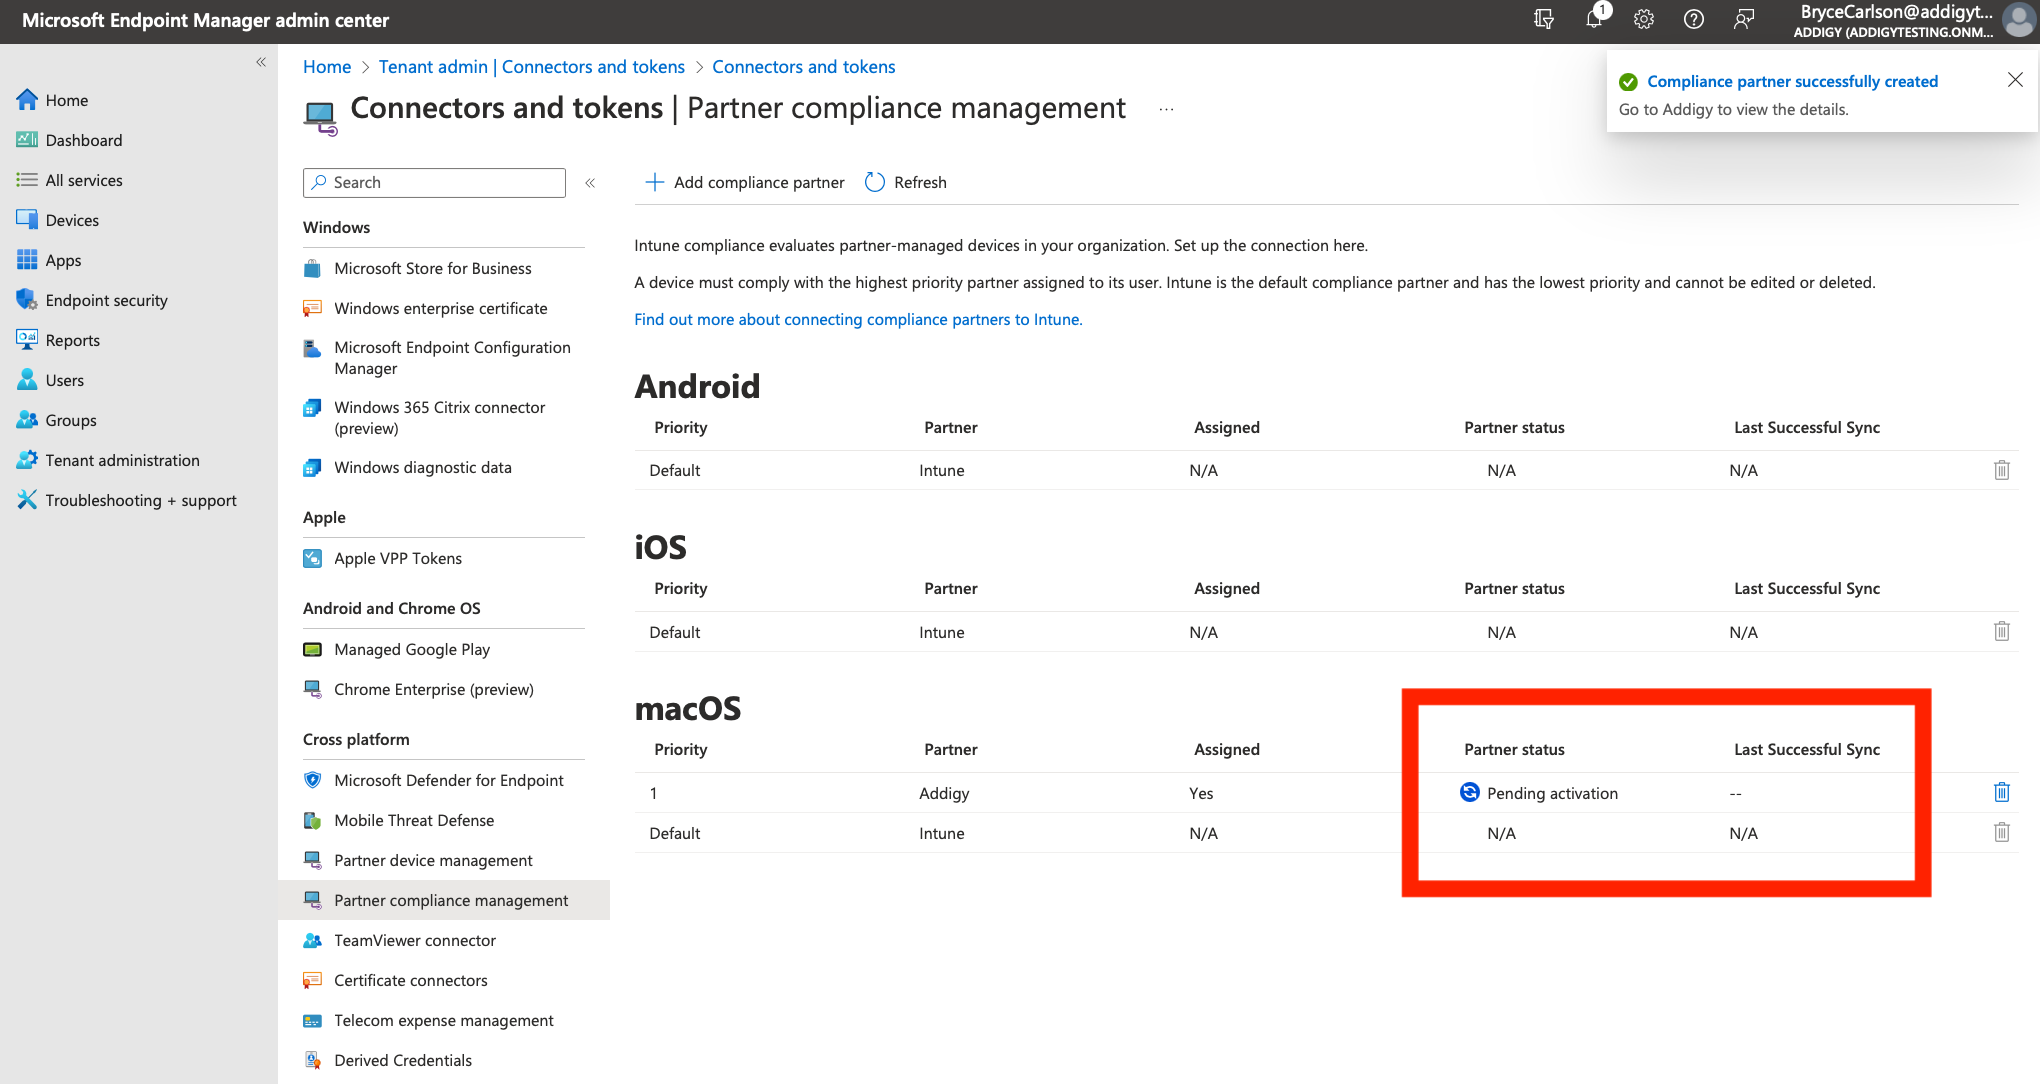Viewport: 2040px width, 1084px height.
Task: Click Refresh above the partner list
Action: [904, 182]
